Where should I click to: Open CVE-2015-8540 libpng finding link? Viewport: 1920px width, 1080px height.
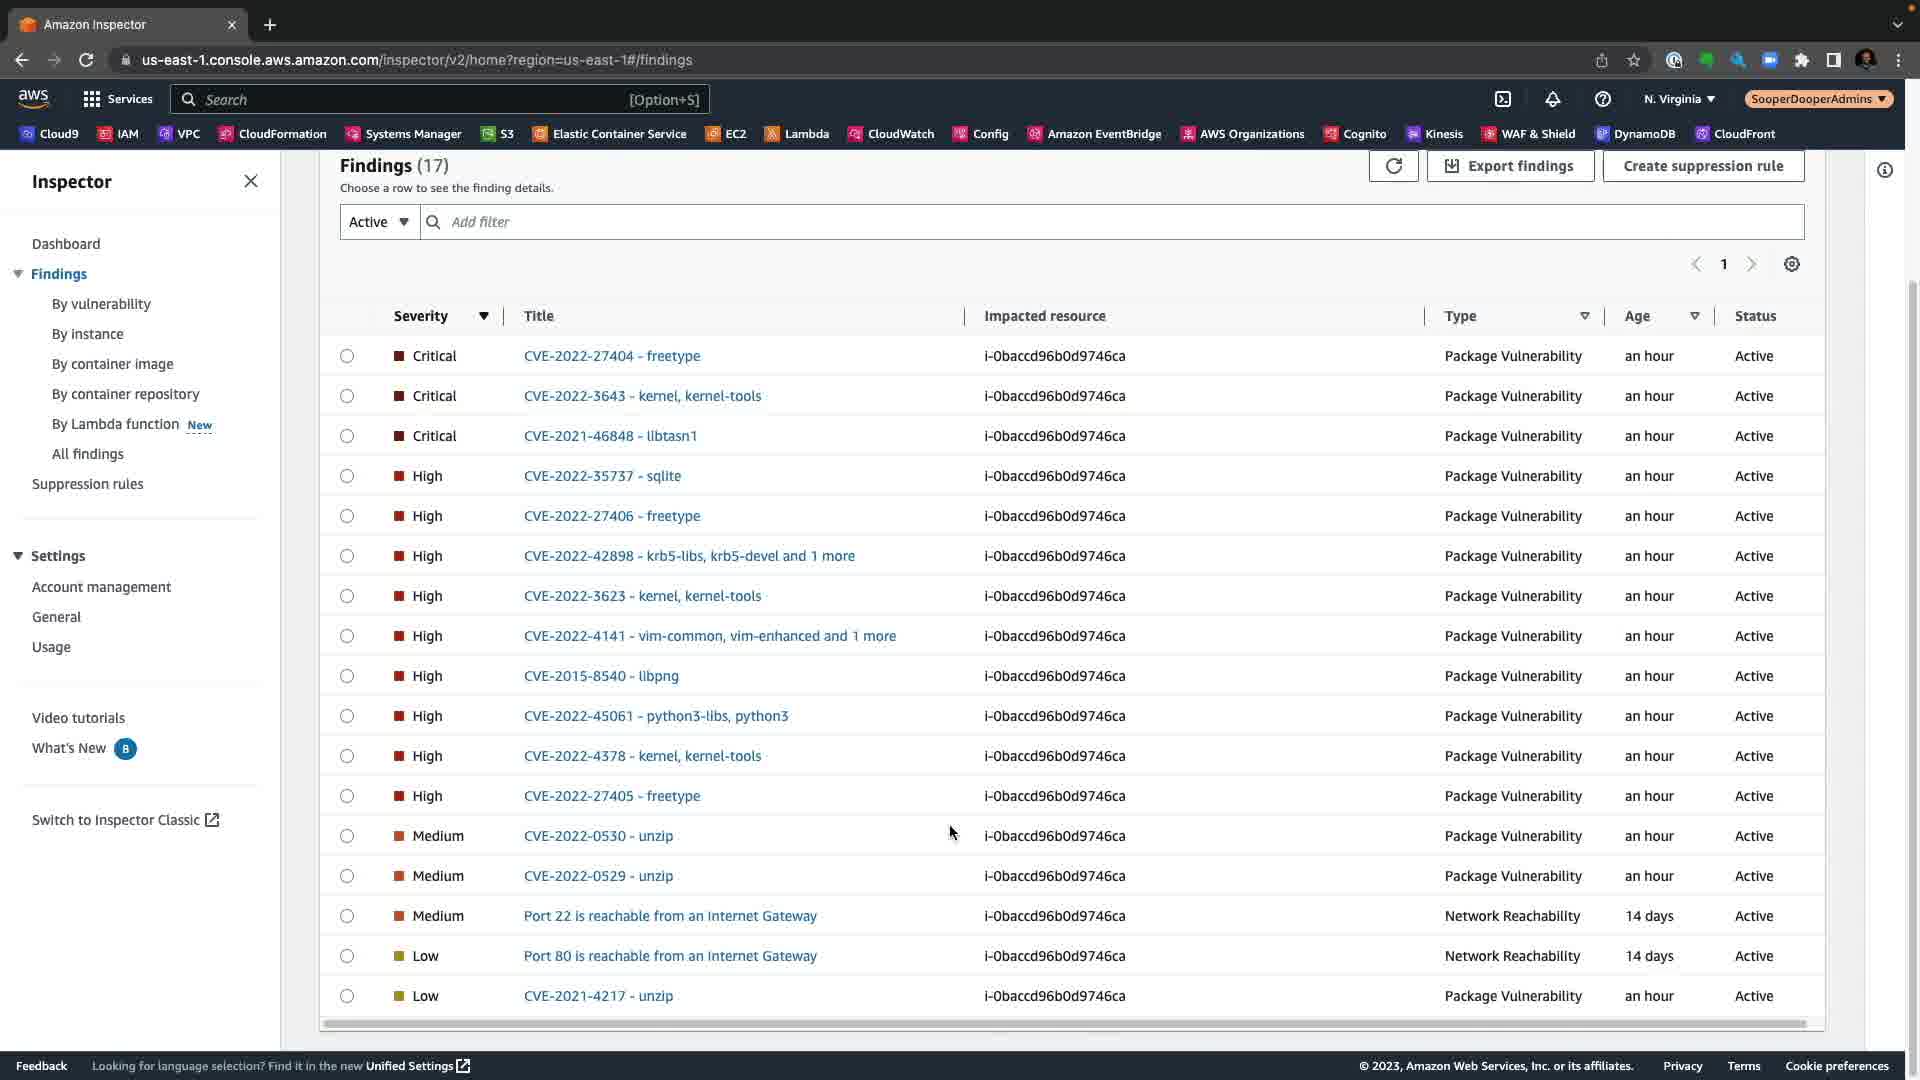tap(601, 676)
